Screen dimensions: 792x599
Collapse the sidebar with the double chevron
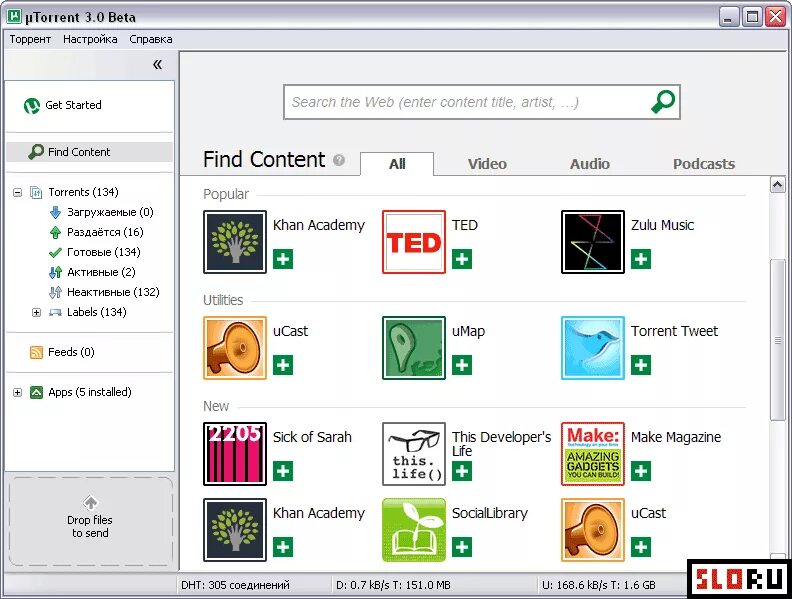158,64
